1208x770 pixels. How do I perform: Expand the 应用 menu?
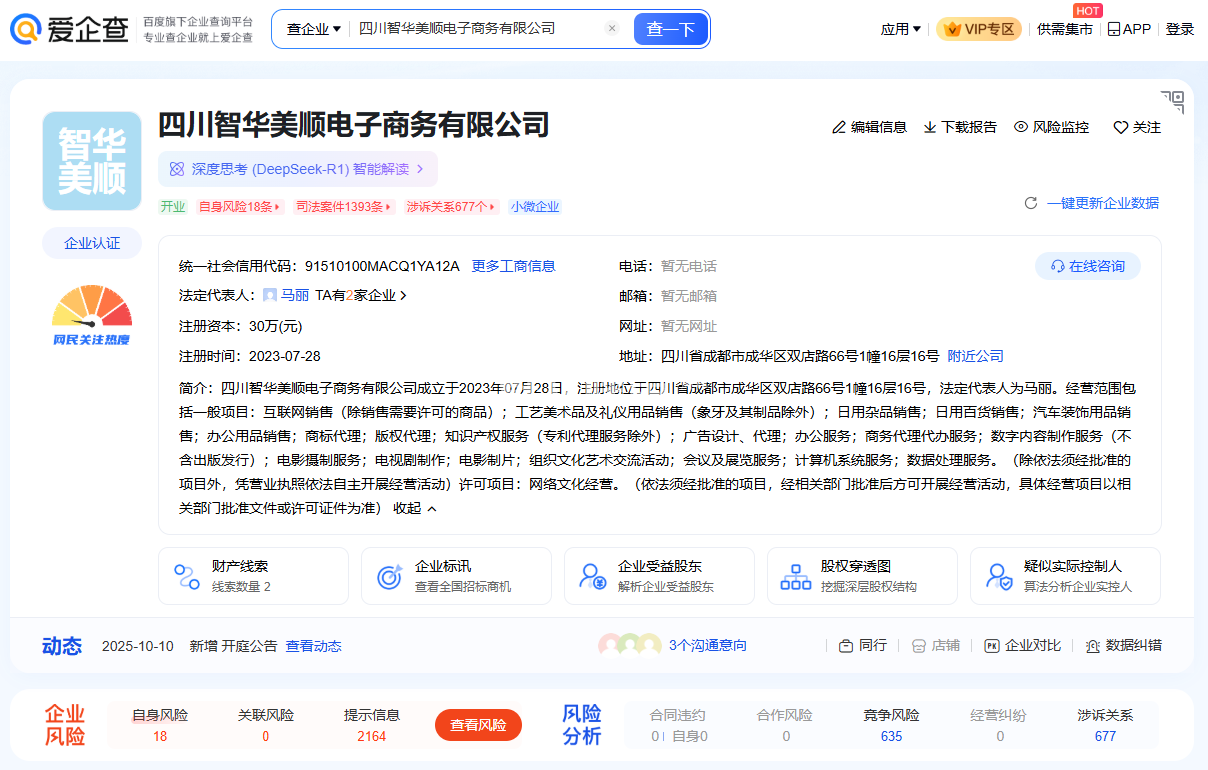point(900,29)
